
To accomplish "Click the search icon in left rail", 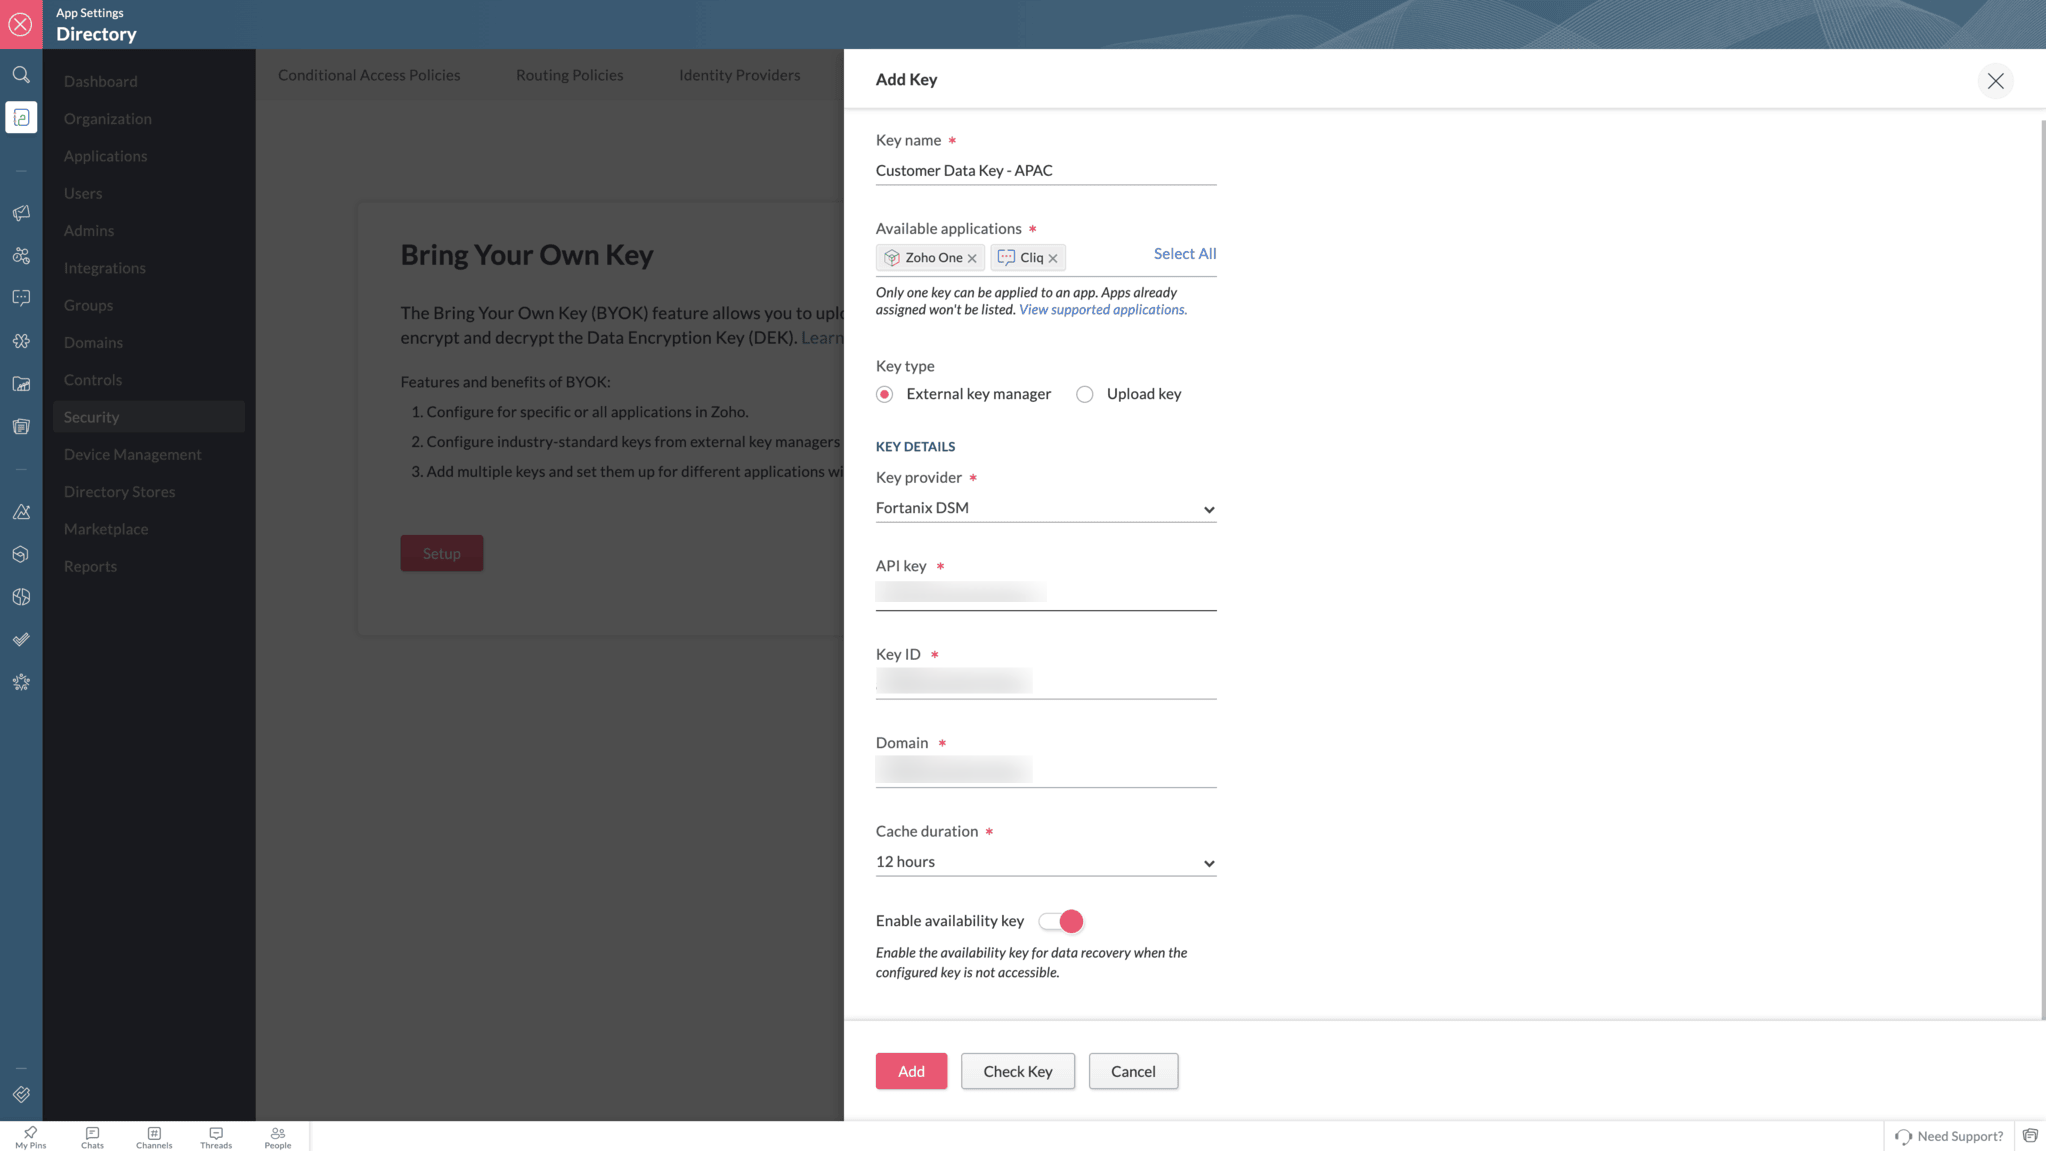I will pyautogui.click(x=21, y=75).
